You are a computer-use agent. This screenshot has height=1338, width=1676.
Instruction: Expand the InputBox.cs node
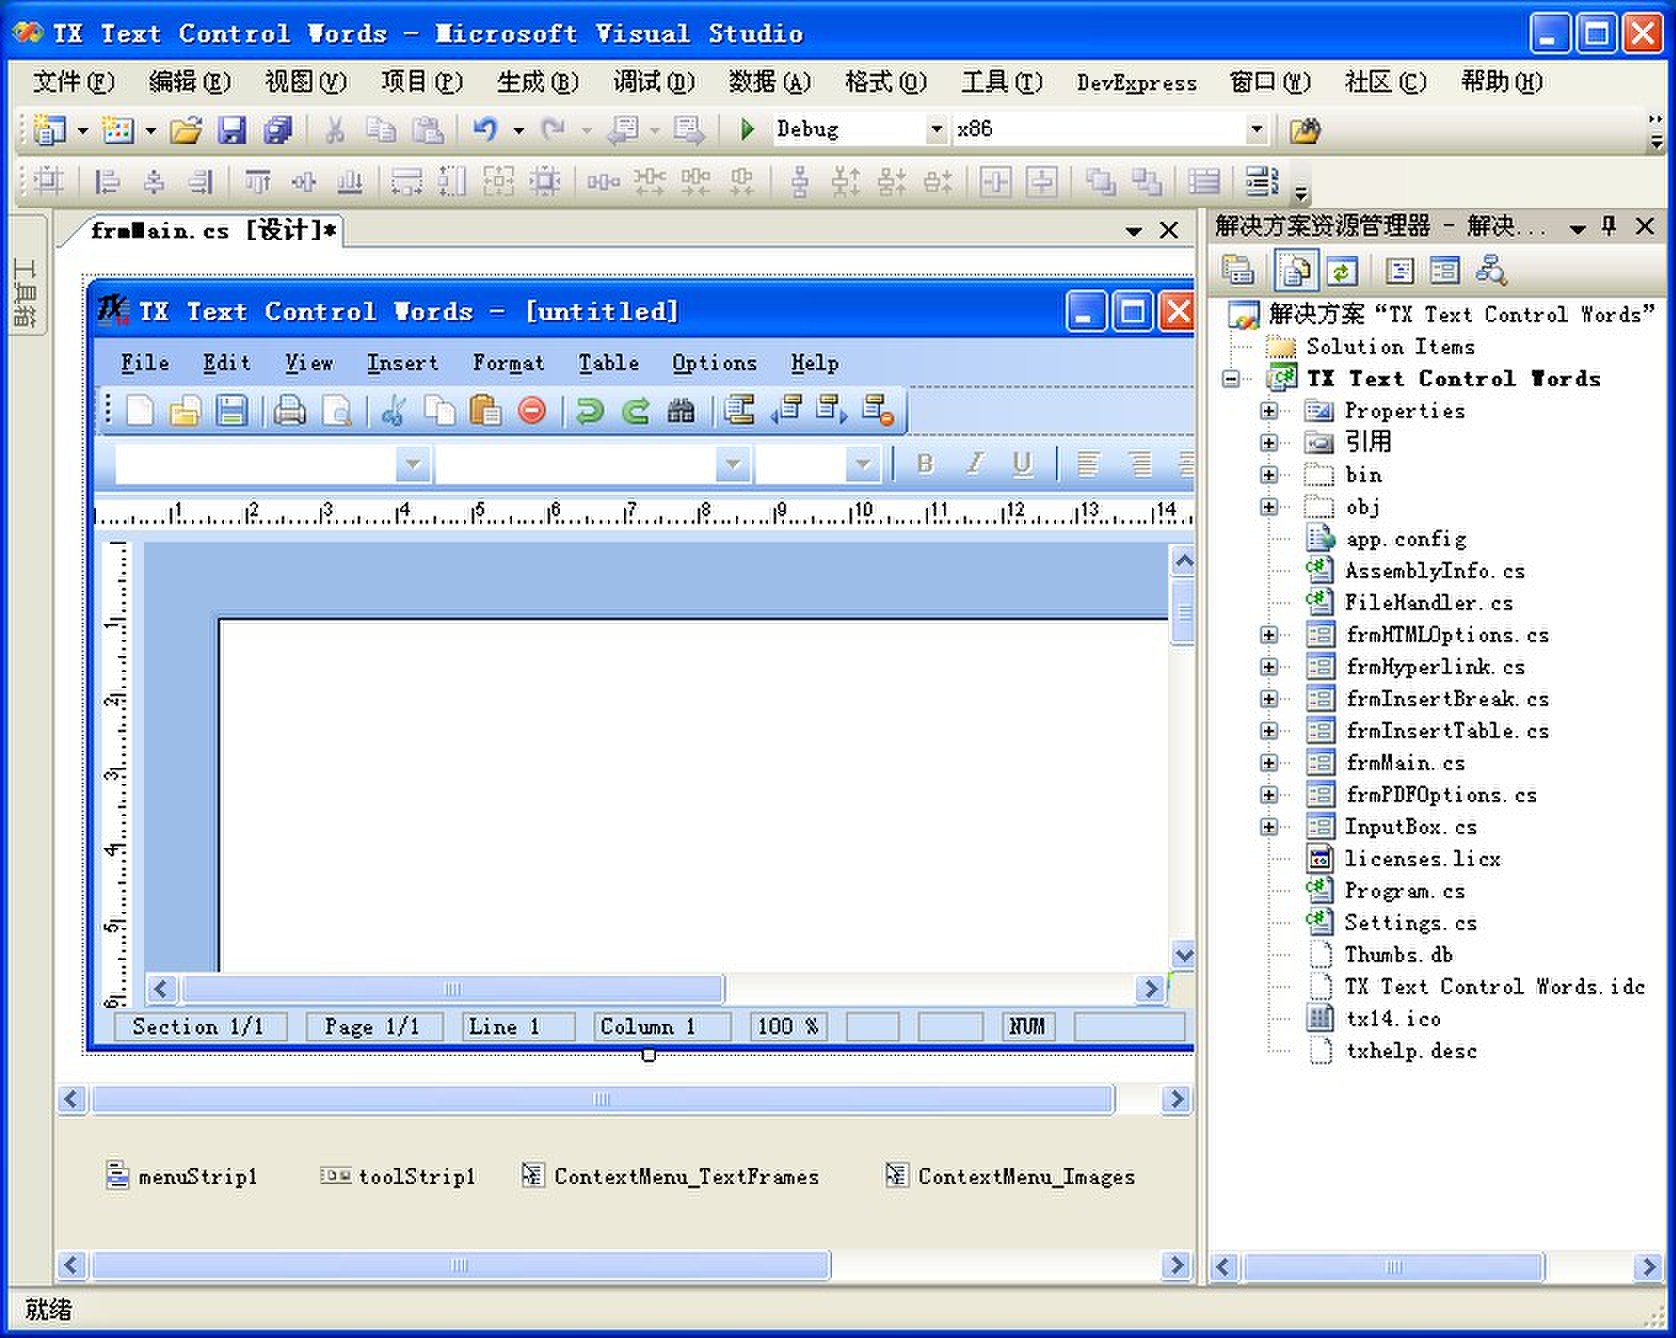point(1269,827)
